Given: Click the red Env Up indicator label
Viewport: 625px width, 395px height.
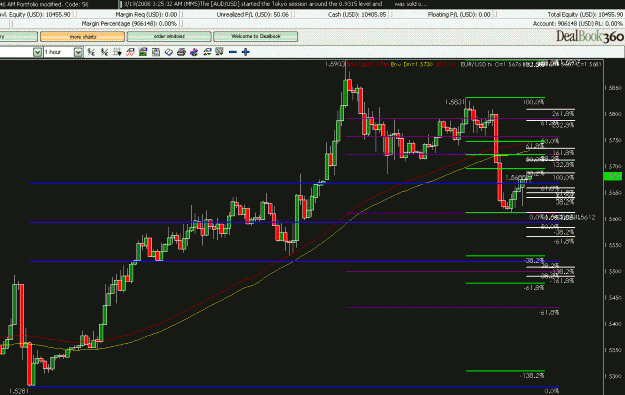Looking at the screenshot, I should [367, 64].
